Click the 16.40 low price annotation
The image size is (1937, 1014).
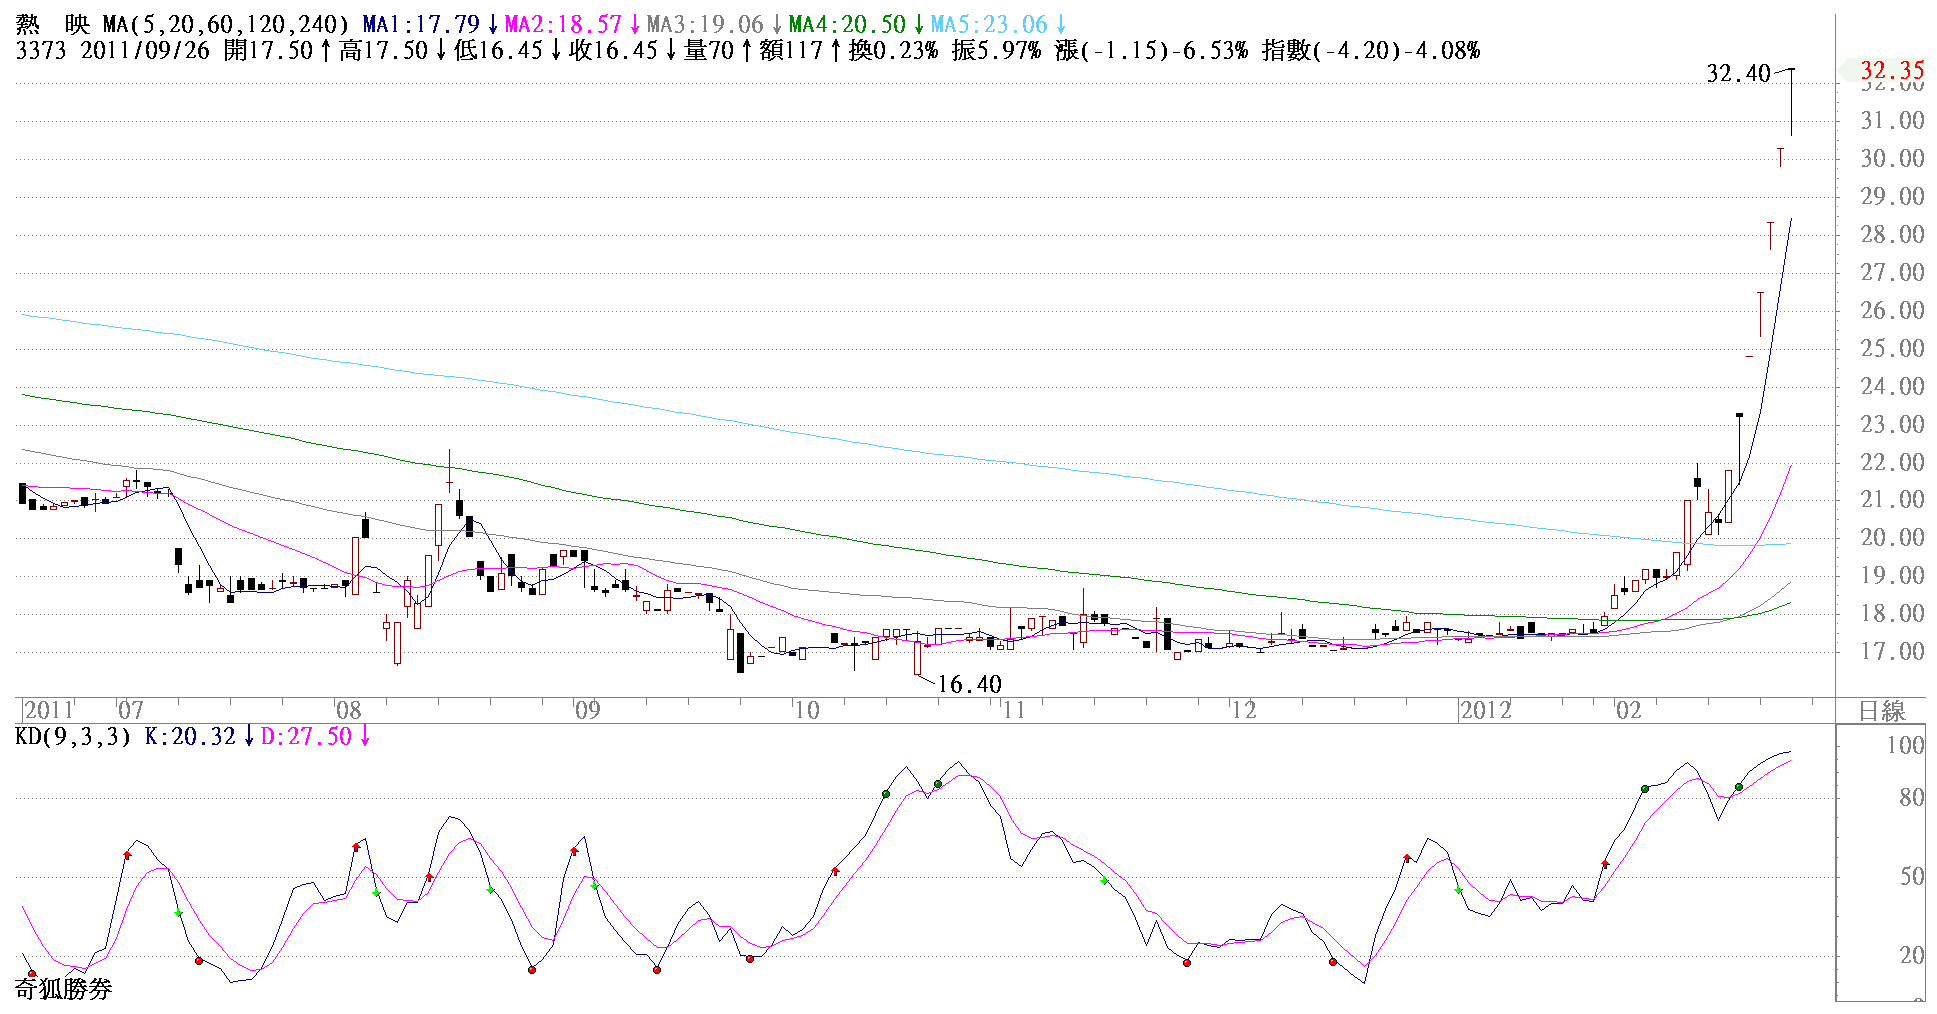click(x=968, y=684)
